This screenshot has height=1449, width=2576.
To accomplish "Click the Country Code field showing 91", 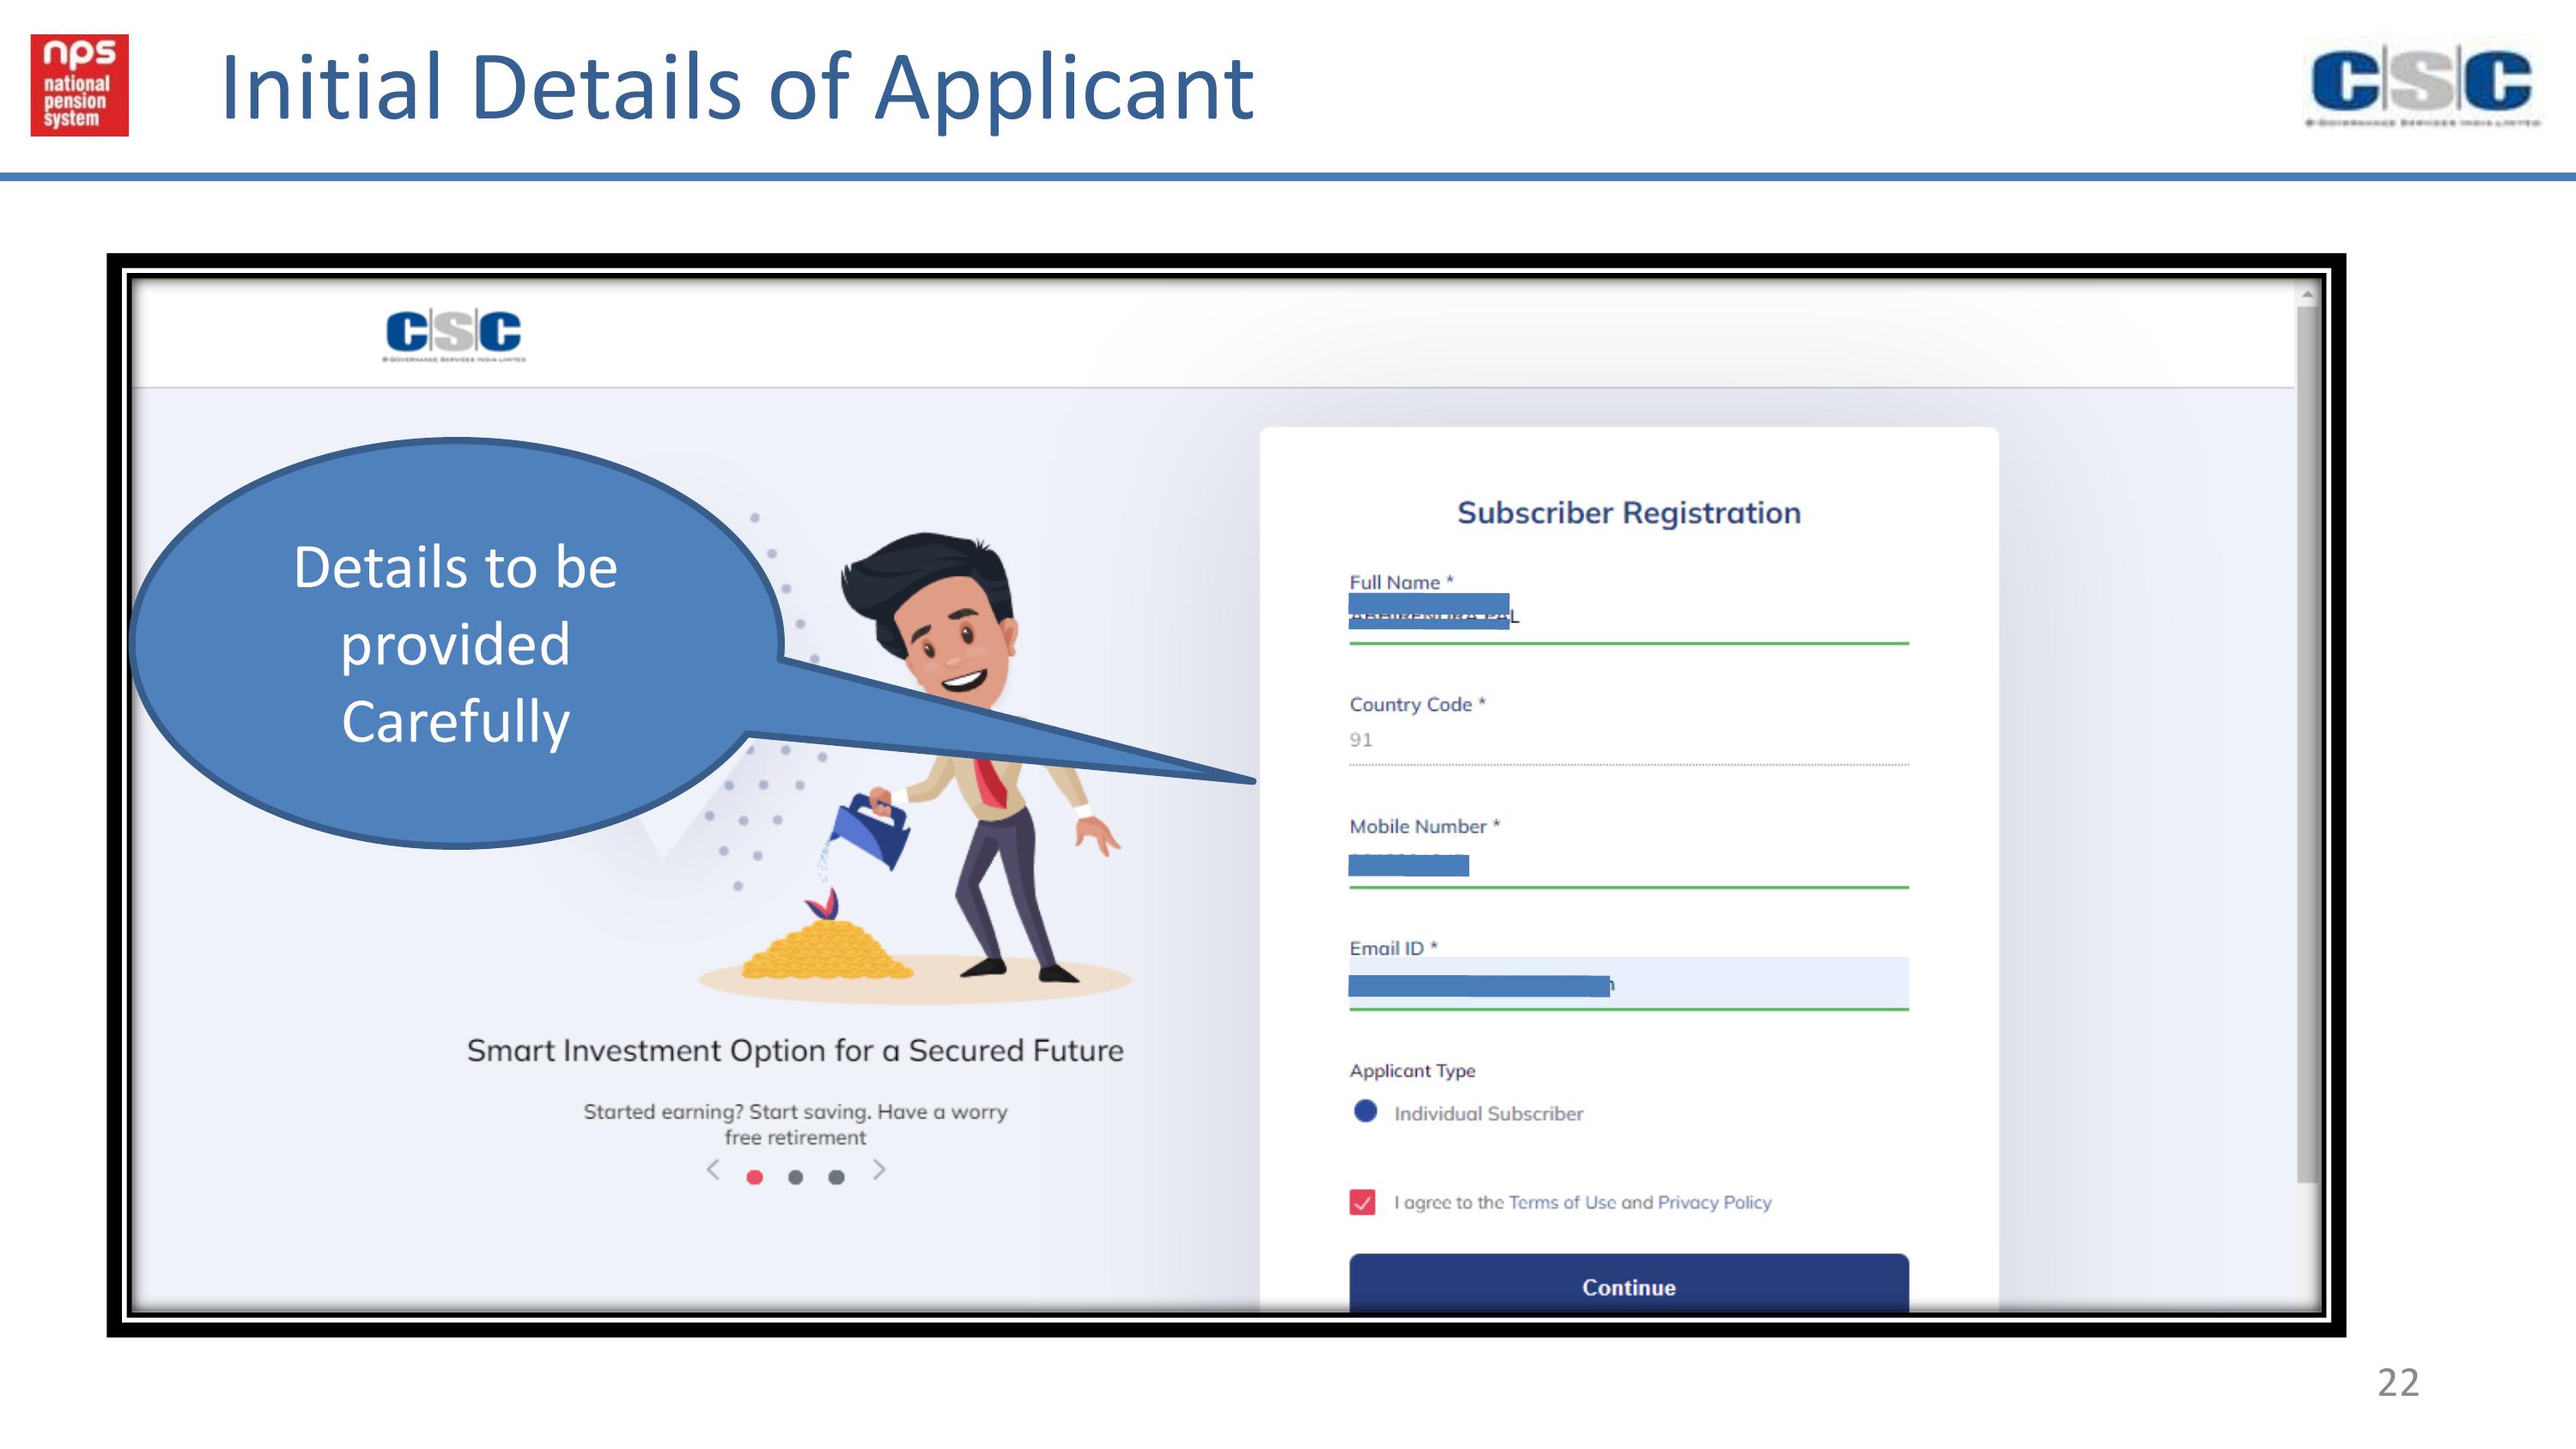I will [1628, 741].
